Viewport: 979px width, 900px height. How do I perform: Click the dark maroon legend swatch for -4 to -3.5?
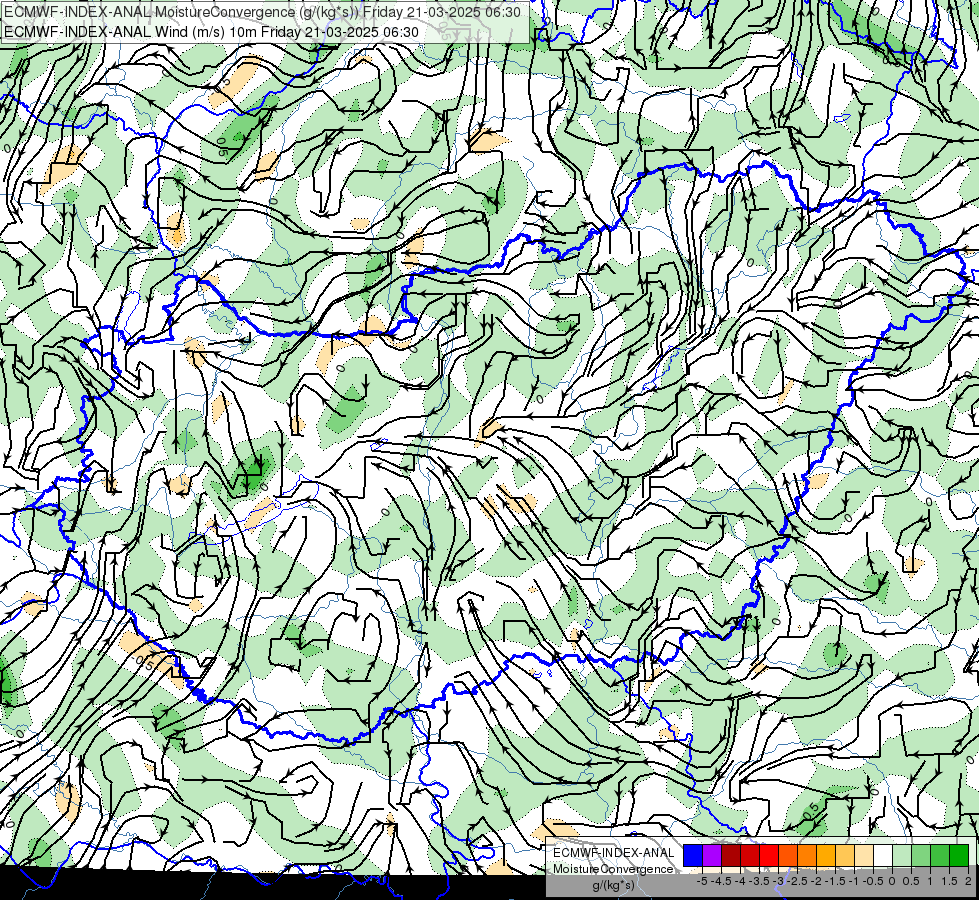pyautogui.click(x=731, y=855)
